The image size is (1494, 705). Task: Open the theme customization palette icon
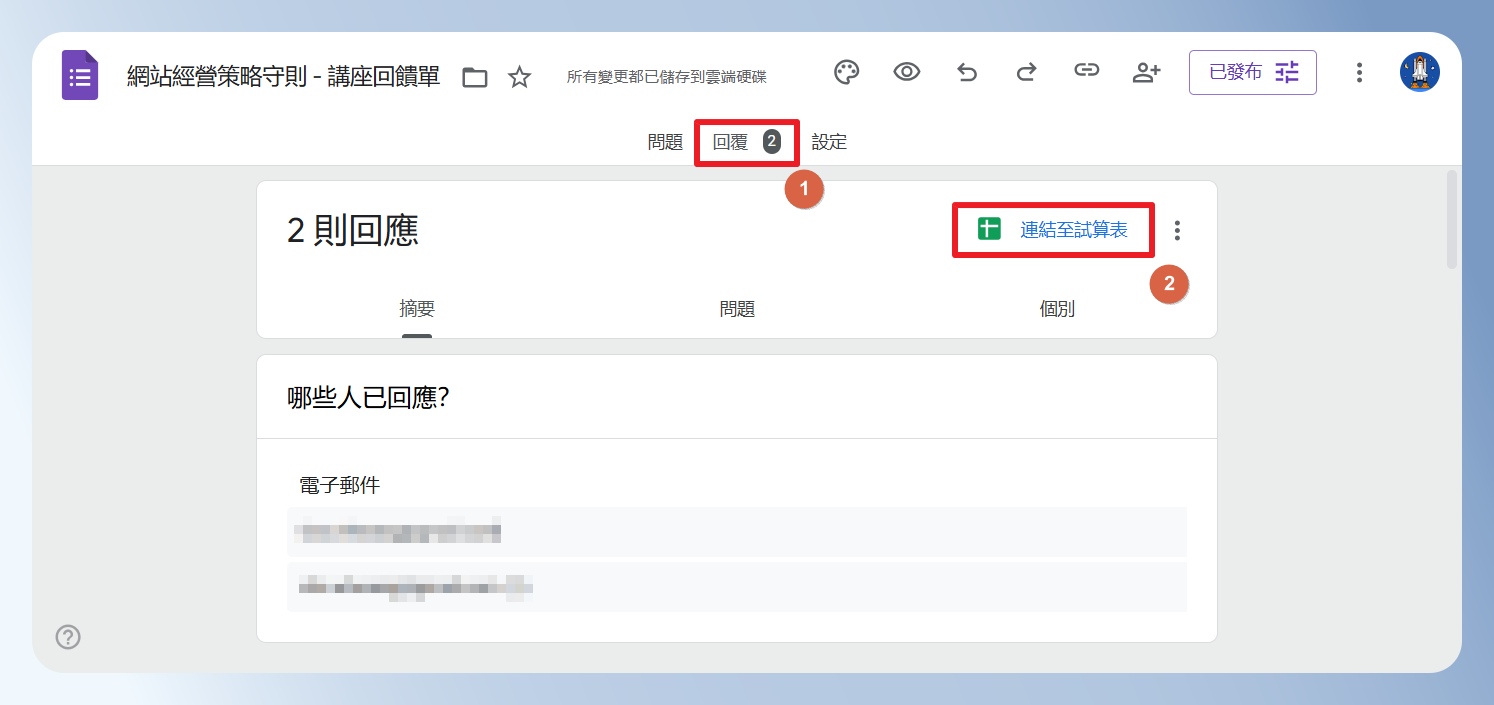coord(847,72)
